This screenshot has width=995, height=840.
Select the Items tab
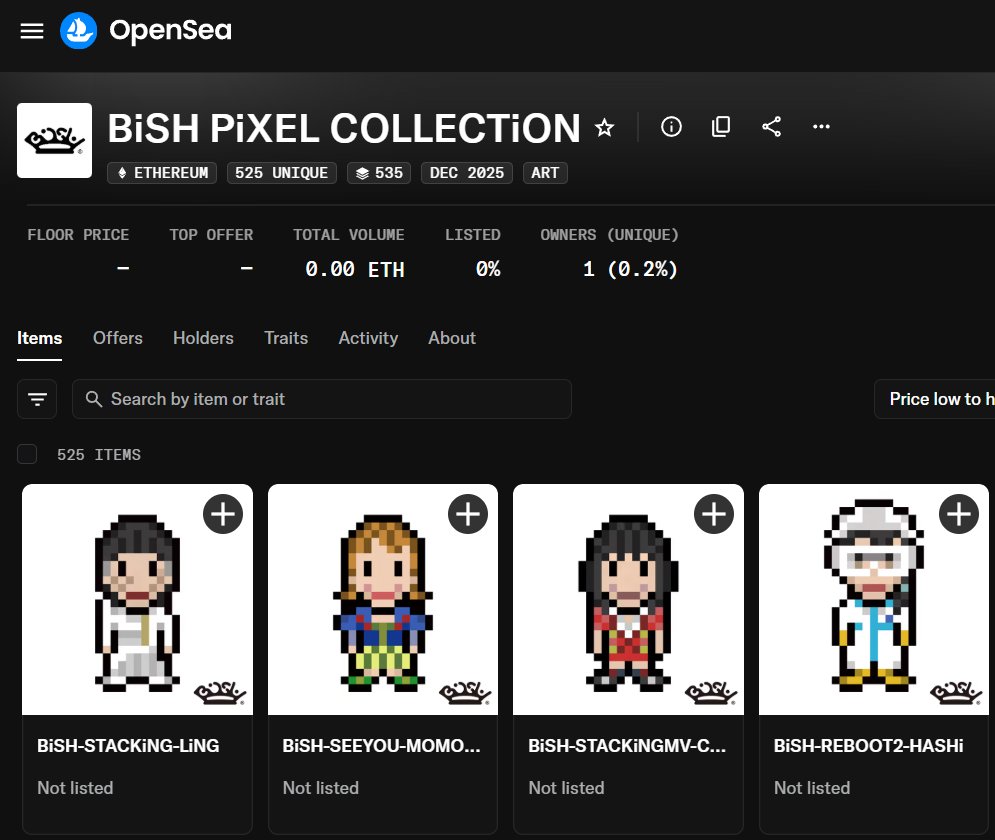39,338
